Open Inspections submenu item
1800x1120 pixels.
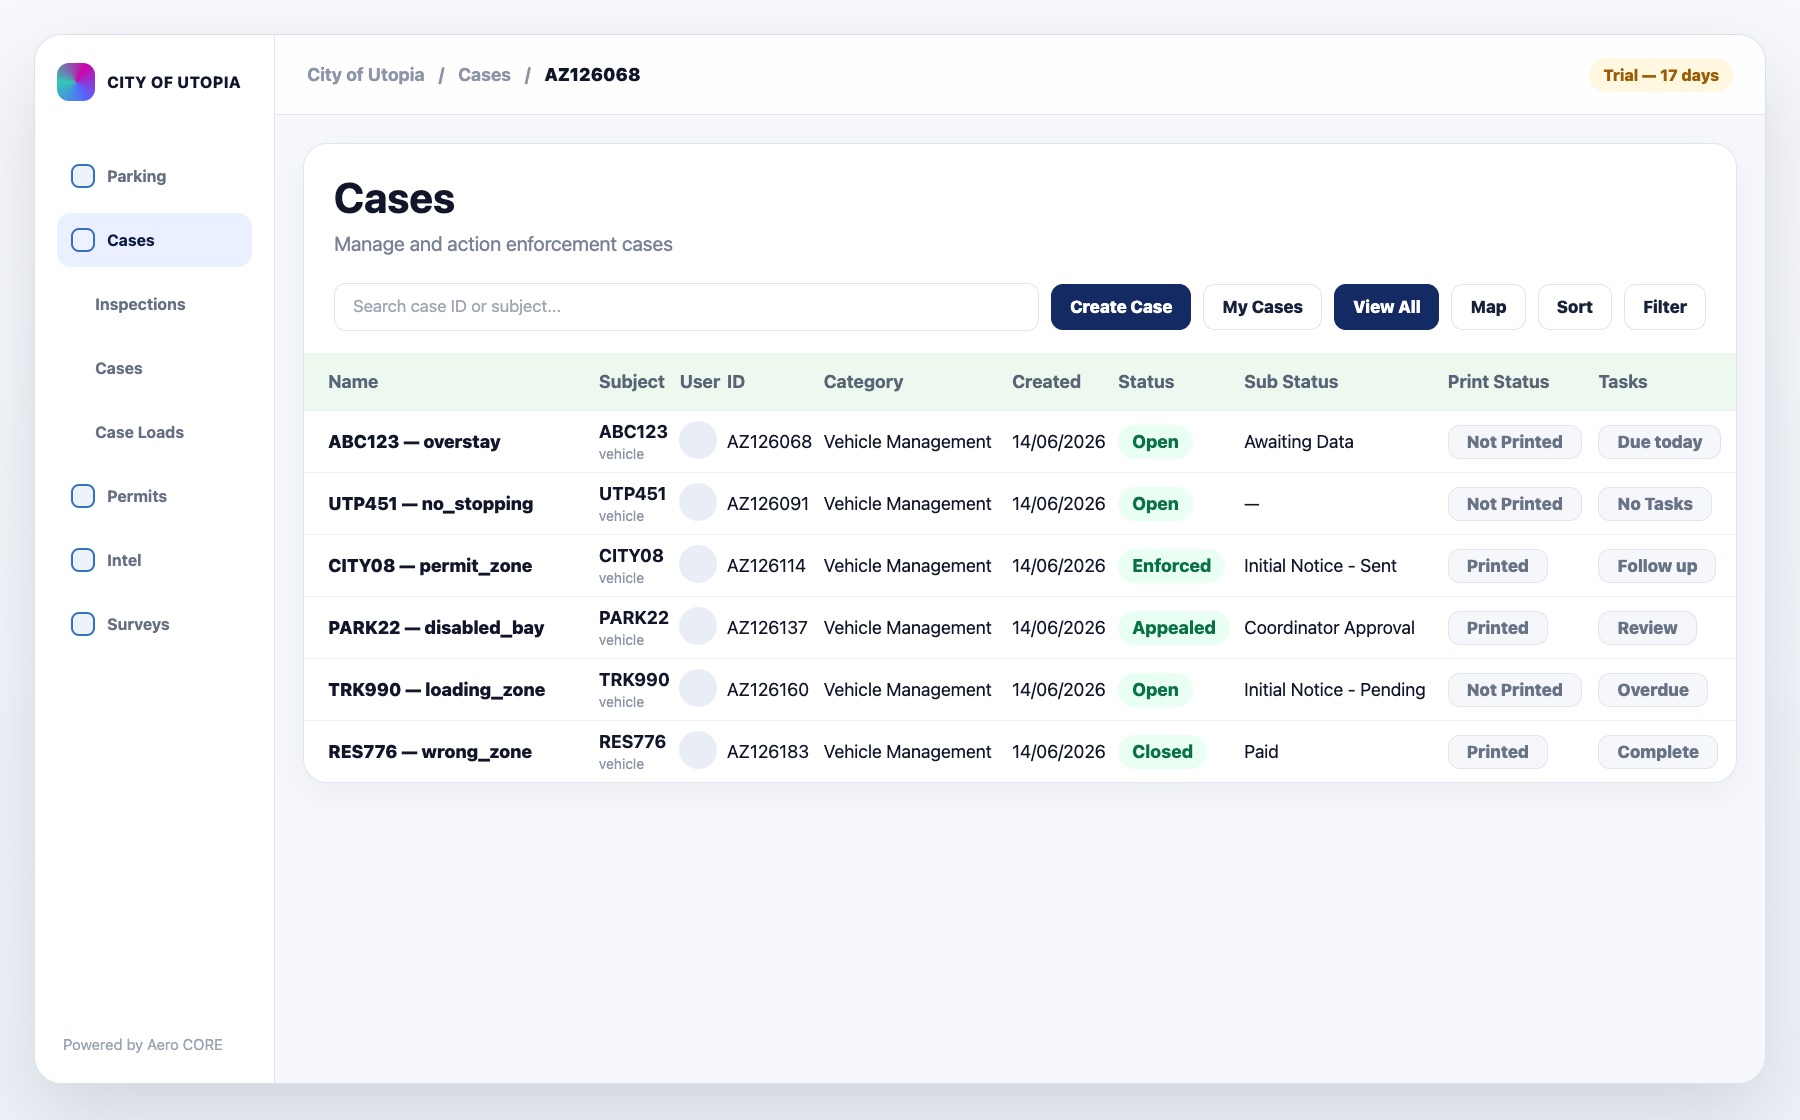point(140,304)
